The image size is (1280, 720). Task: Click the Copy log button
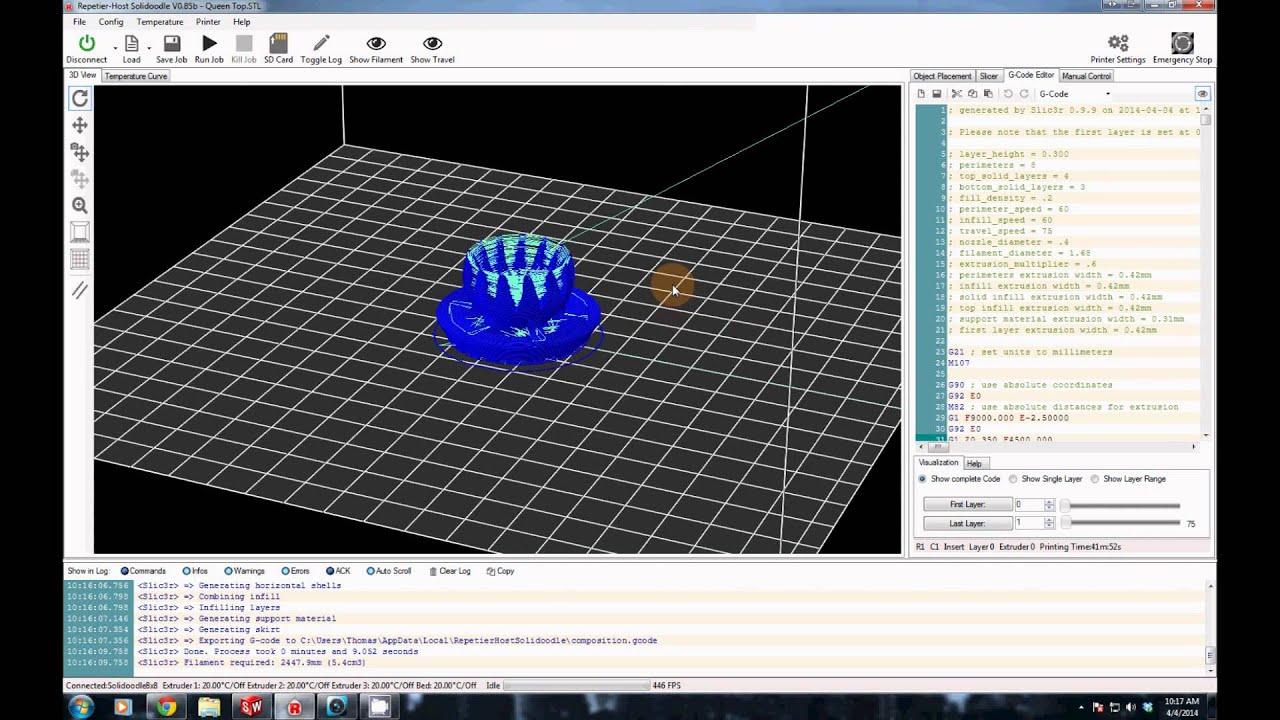click(x=500, y=571)
